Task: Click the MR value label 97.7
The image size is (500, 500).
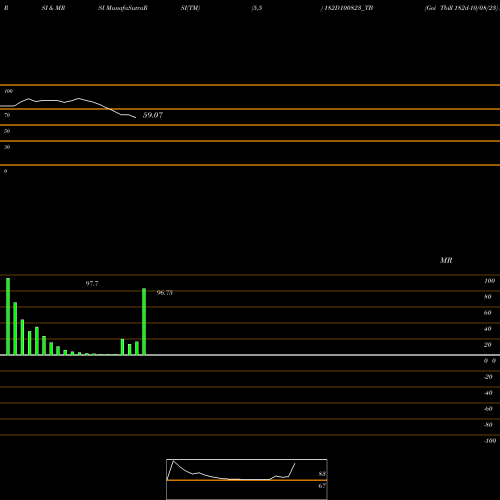Action: pyautogui.click(x=92, y=284)
